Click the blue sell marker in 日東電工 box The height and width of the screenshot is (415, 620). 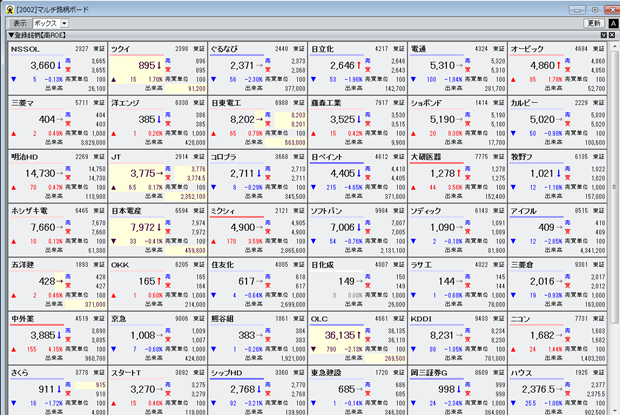click(x=268, y=115)
